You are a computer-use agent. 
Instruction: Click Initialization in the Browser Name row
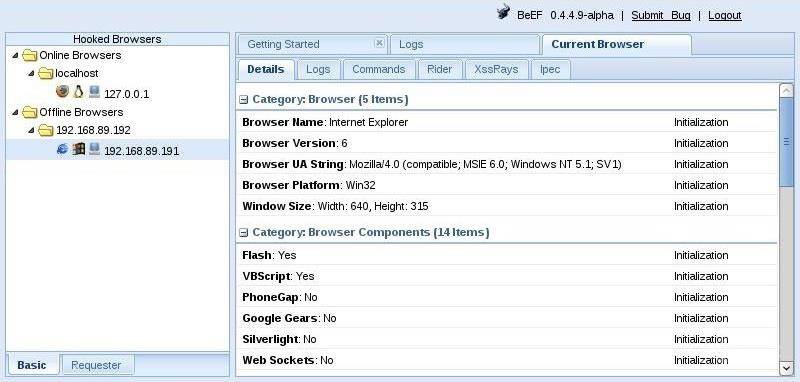click(x=701, y=122)
